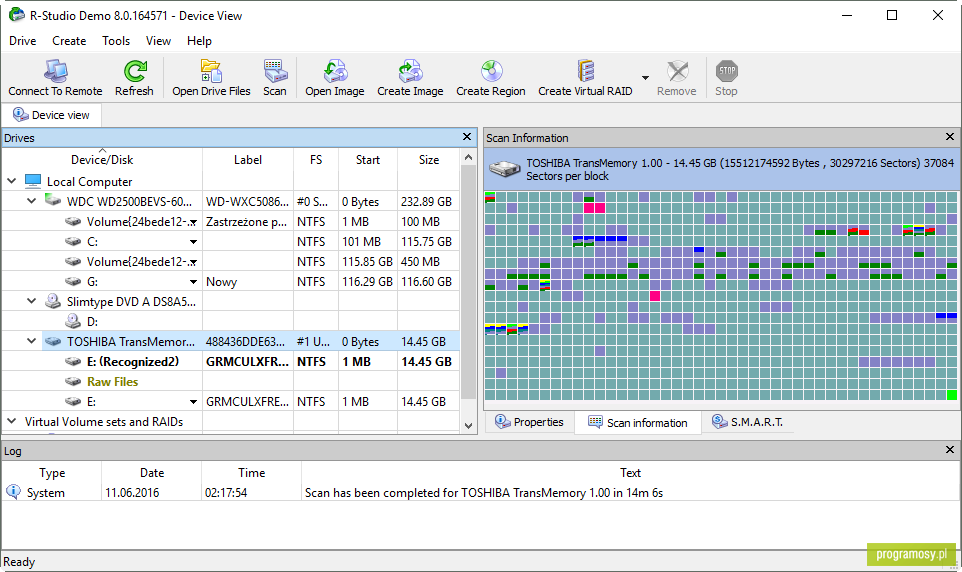Open the Create menu
Viewport: 962px width, 572px height.
[x=69, y=41]
